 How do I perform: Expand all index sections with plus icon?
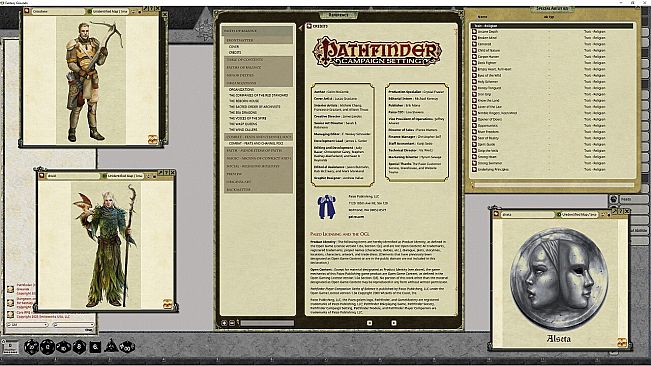224,323
